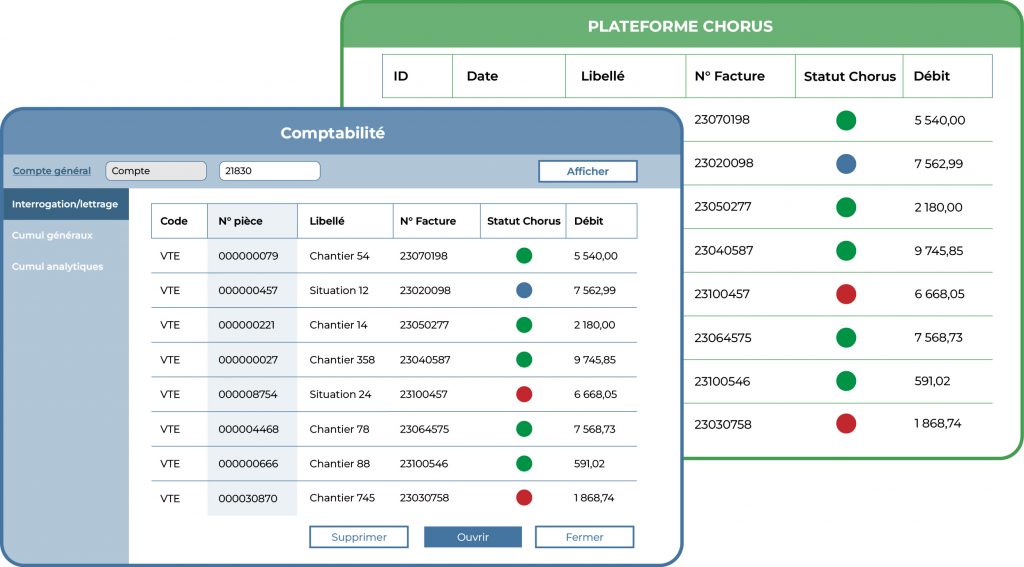This screenshot has height=567, width=1024.
Task: Open Cumul généraux in sidebar
Action: tap(52, 235)
